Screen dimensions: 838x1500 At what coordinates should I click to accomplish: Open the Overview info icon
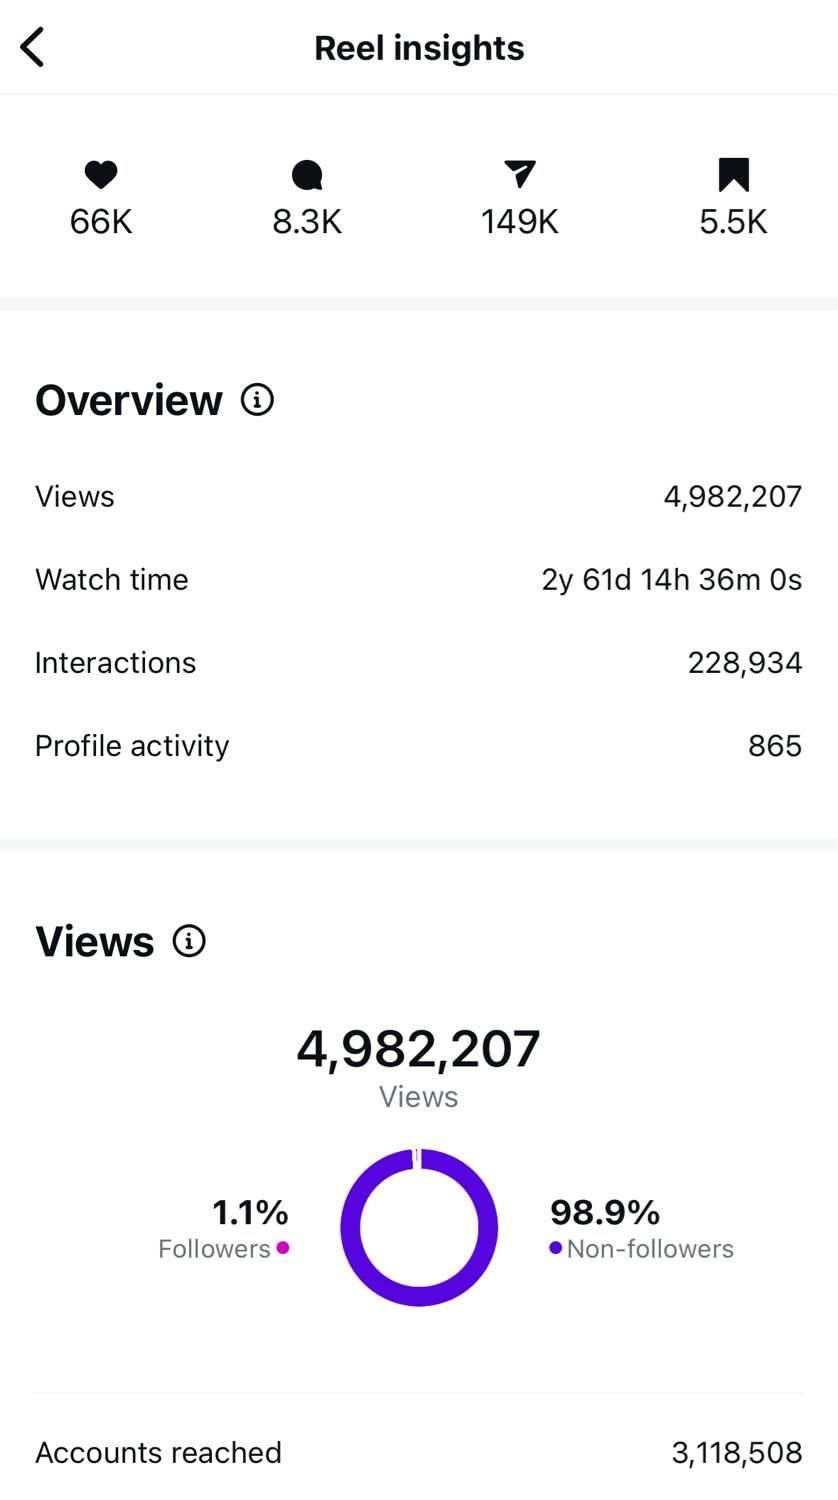[x=257, y=400]
